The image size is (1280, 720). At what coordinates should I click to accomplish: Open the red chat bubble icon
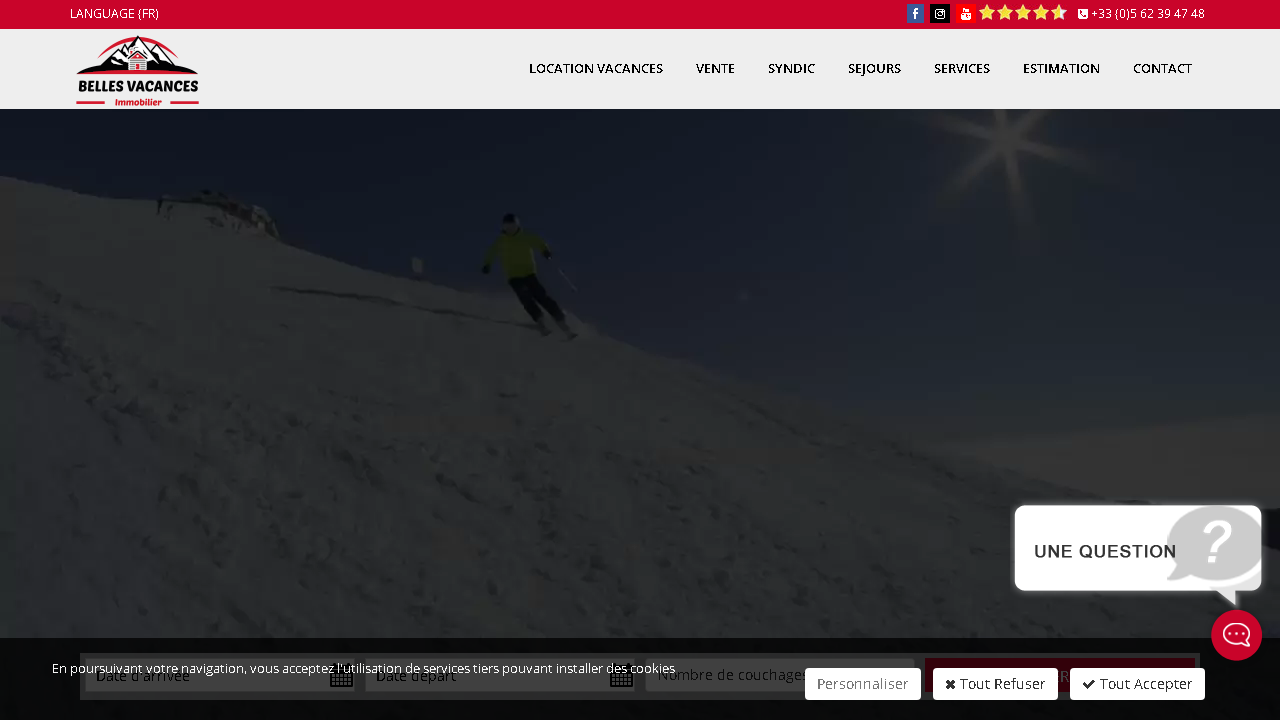pos(1236,635)
